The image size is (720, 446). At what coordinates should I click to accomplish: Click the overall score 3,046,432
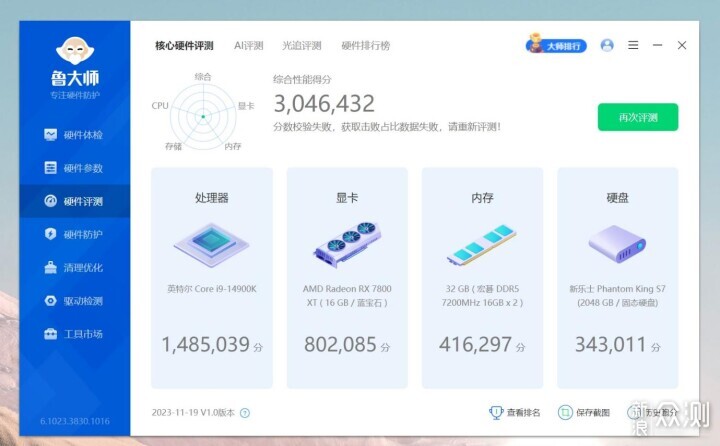point(324,103)
